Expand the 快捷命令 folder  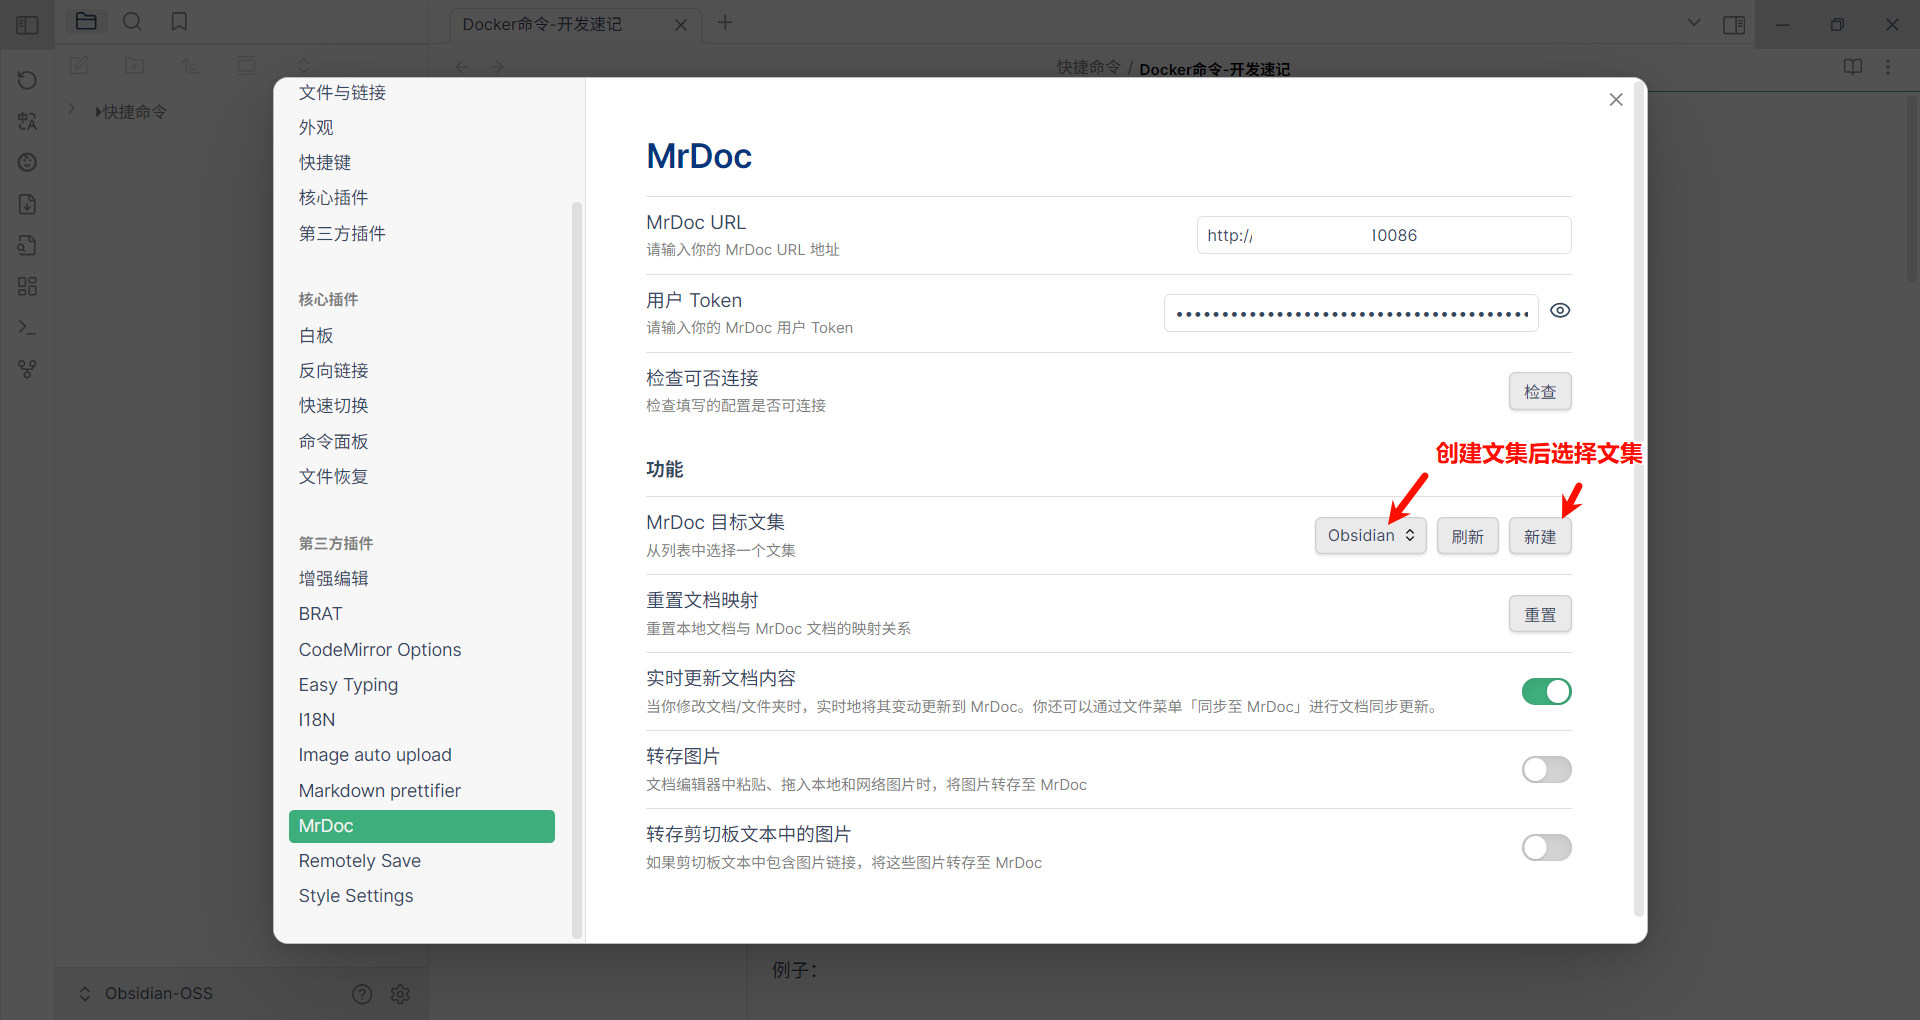pos(71,109)
